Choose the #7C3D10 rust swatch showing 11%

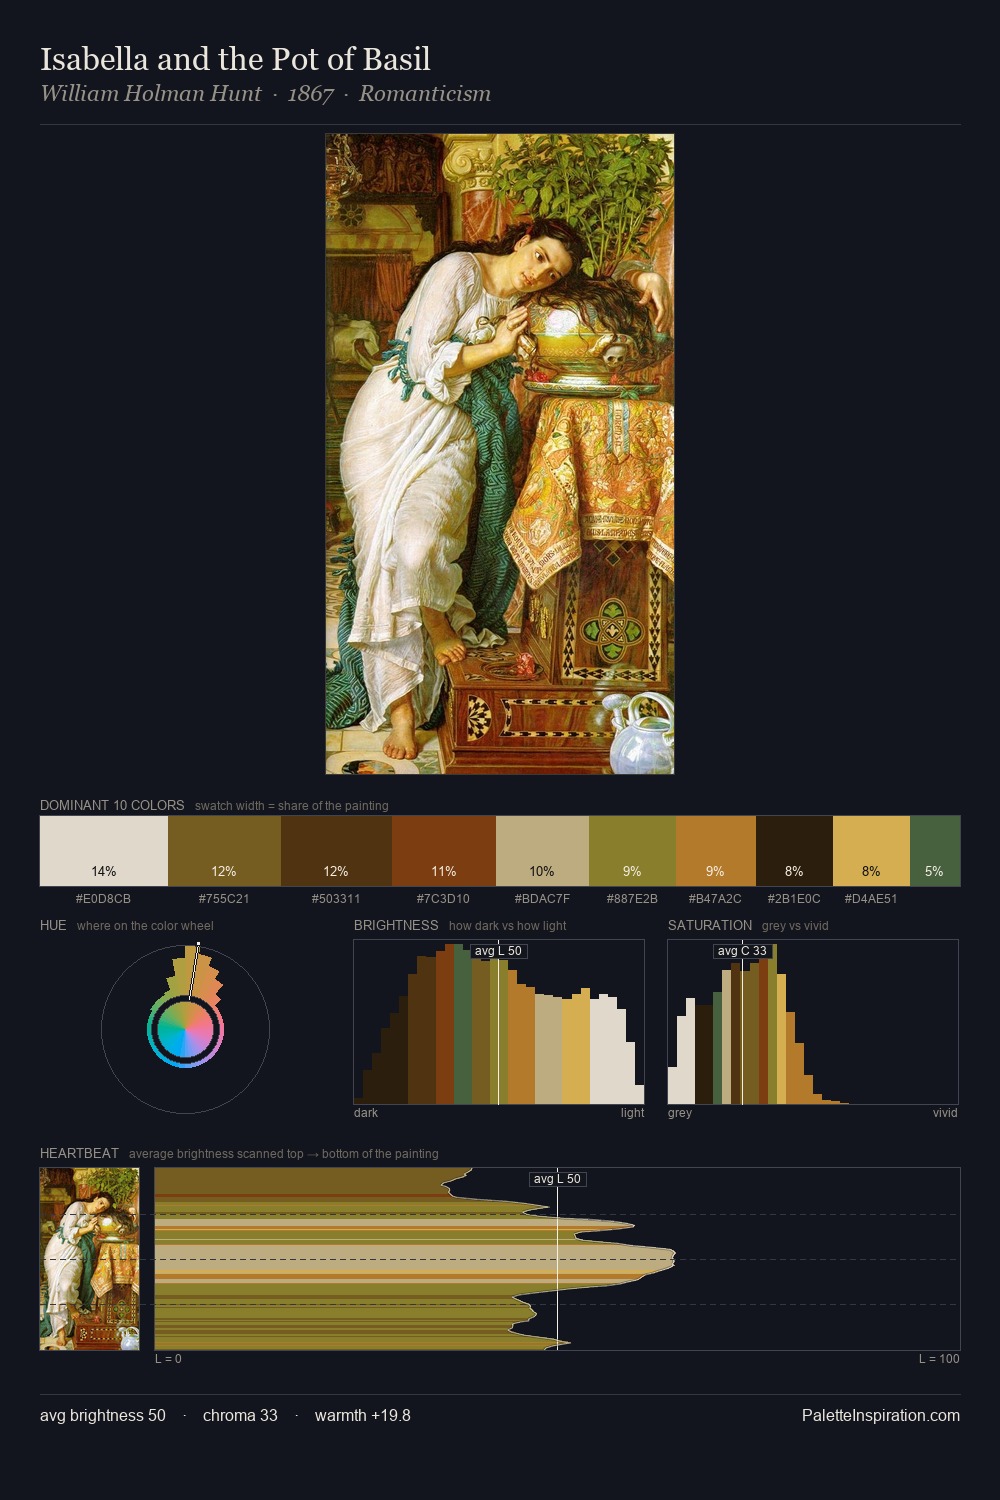click(444, 851)
